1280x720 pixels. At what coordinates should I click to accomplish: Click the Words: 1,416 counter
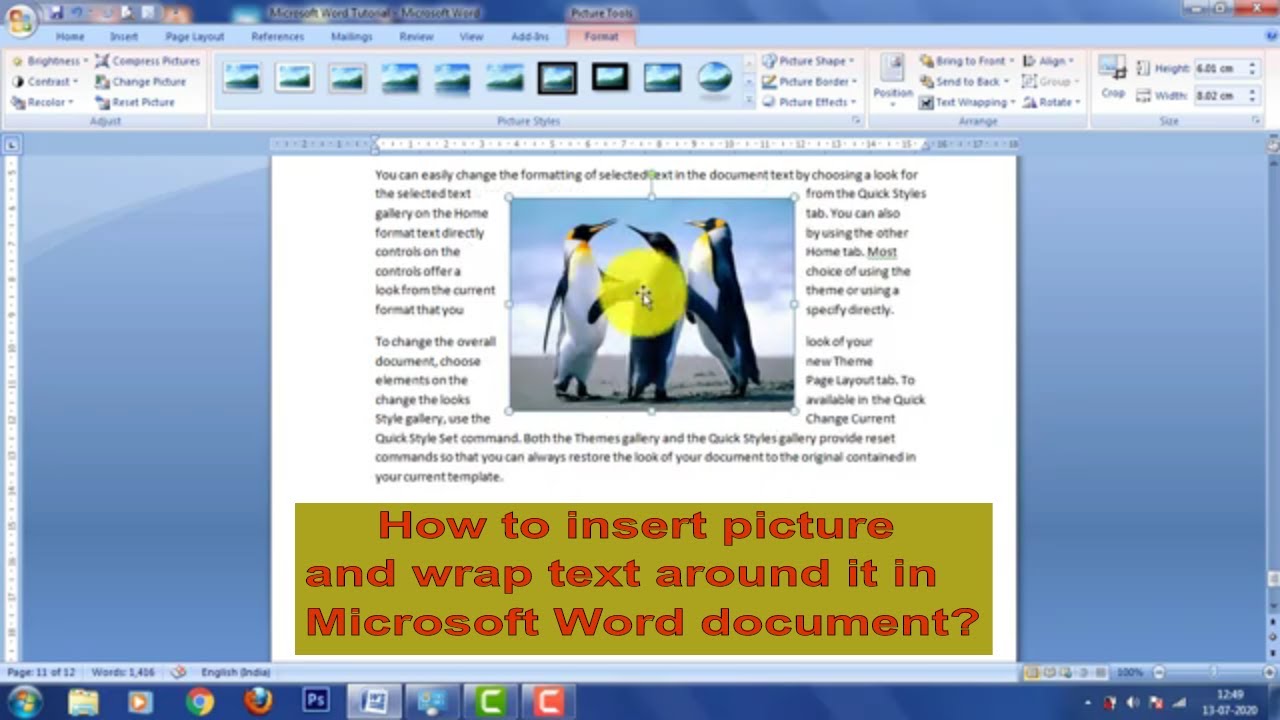point(123,672)
